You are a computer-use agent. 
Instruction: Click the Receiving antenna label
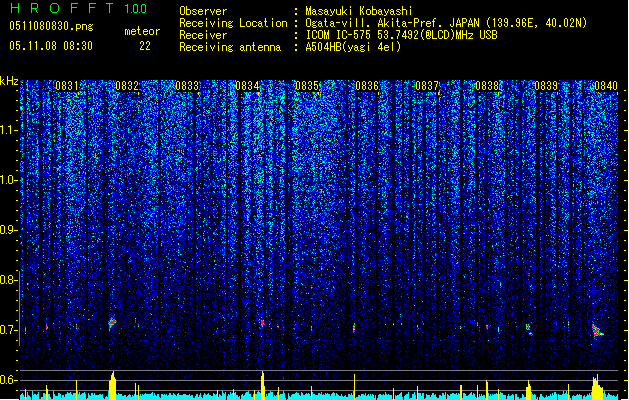(x=230, y=47)
